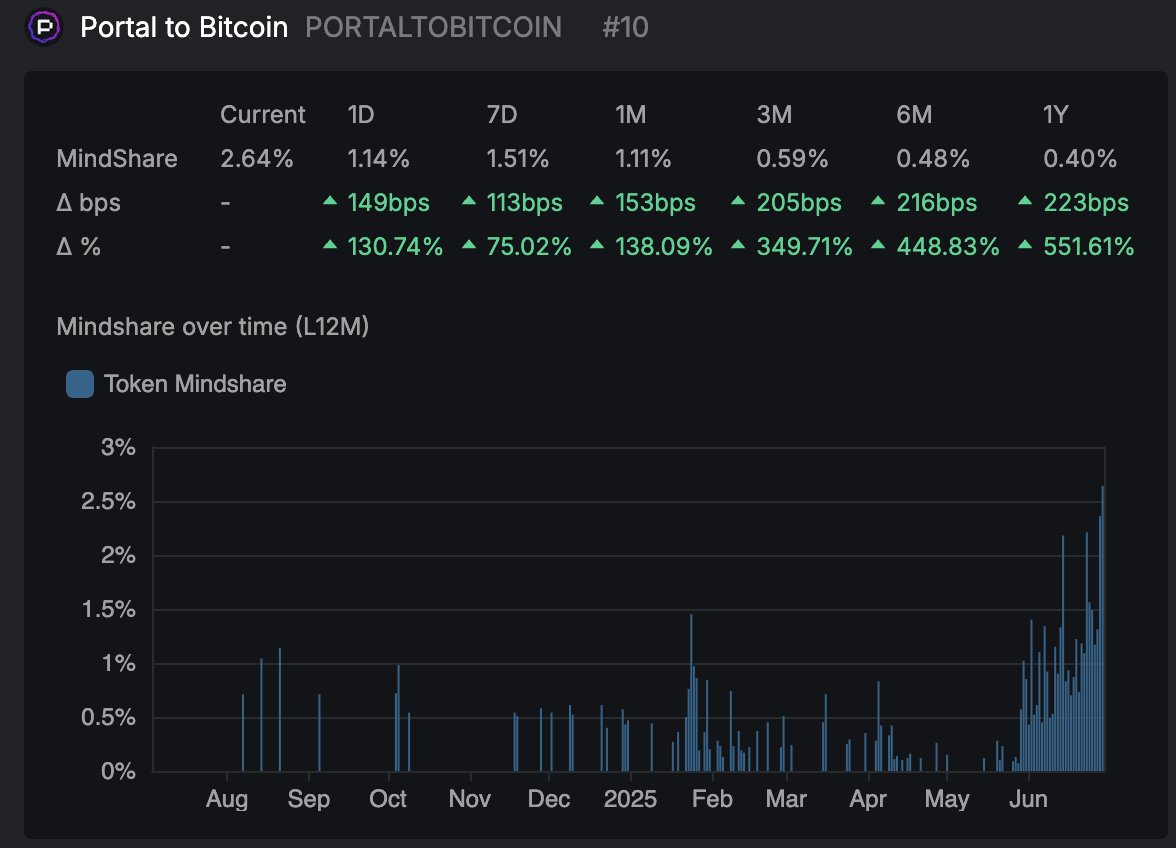Image resolution: width=1176 pixels, height=848 pixels.
Task: Click the 0.5% y-axis label
Action: pyautogui.click(x=108, y=718)
